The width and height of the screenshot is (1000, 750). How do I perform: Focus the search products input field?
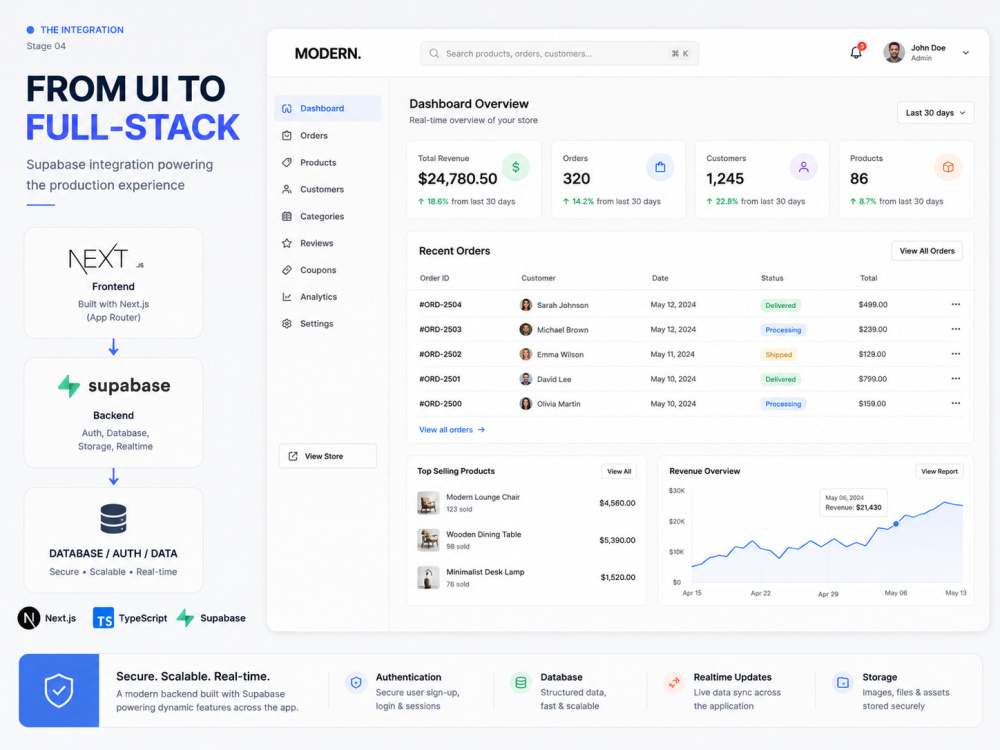click(x=559, y=54)
